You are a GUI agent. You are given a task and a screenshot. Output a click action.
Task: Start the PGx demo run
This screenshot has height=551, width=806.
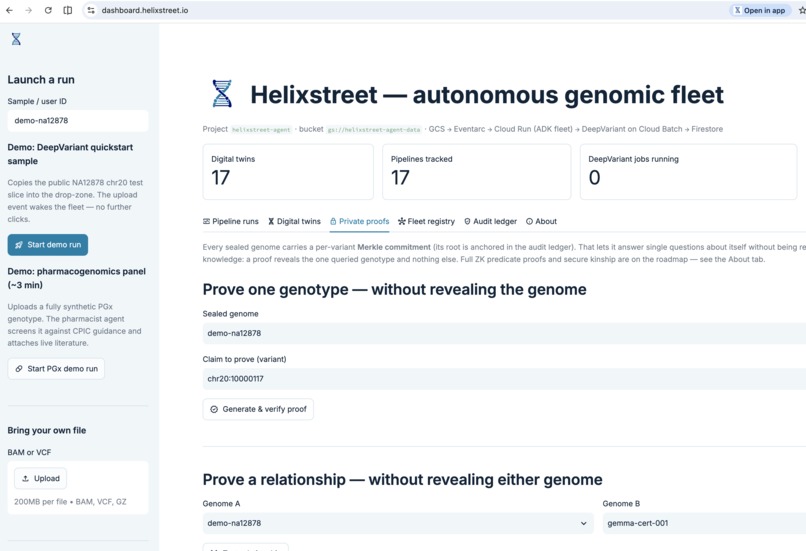56,369
